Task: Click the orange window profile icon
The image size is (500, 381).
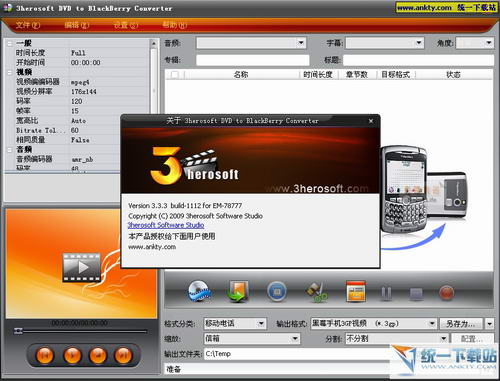Action: pyautogui.click(x=355, y=291)
